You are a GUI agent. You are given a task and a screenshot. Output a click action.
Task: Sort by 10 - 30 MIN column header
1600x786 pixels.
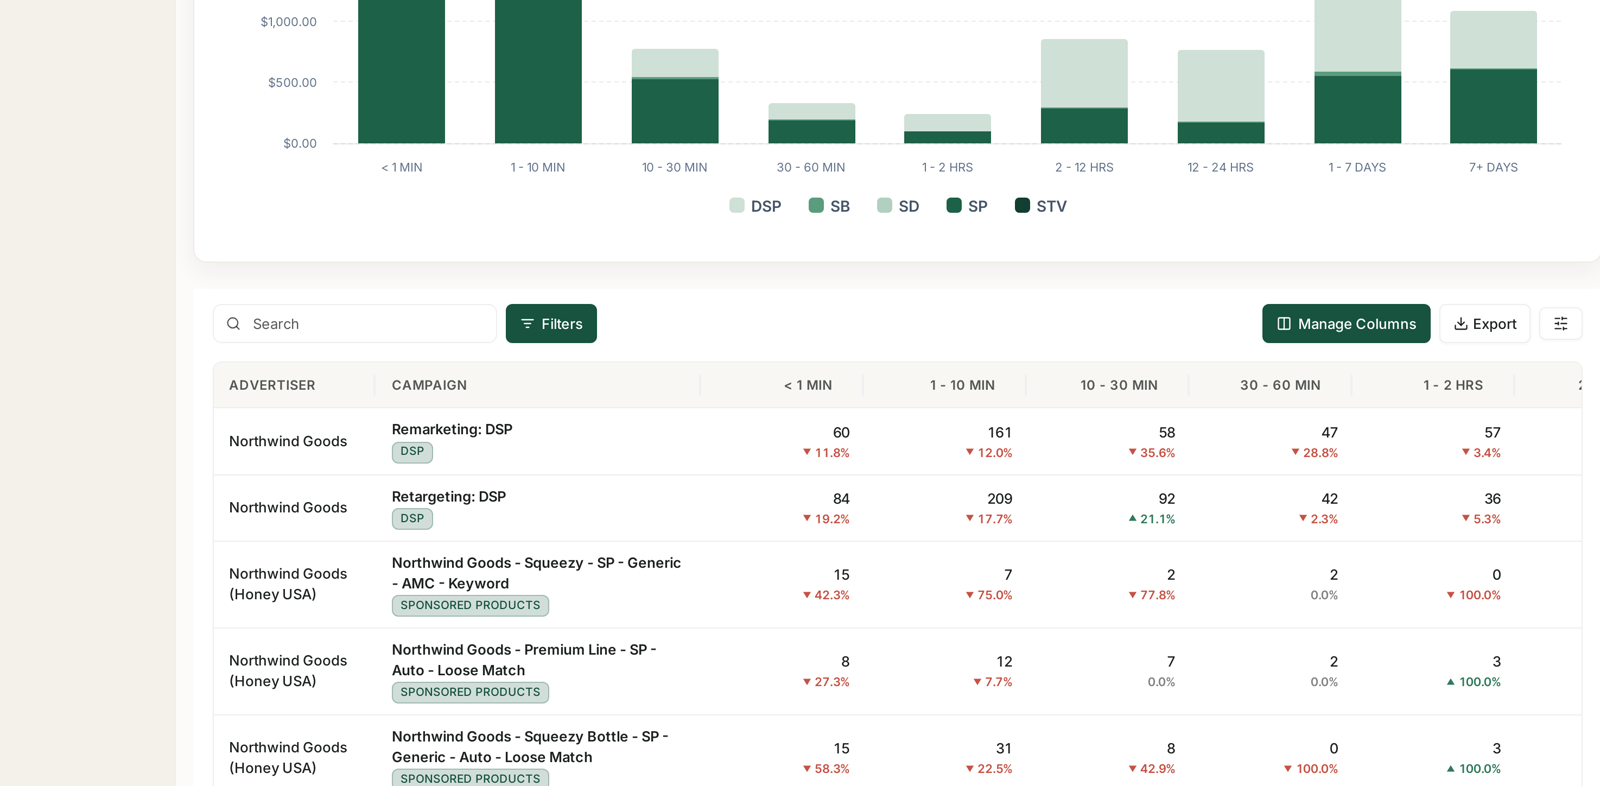(1119, 385)
